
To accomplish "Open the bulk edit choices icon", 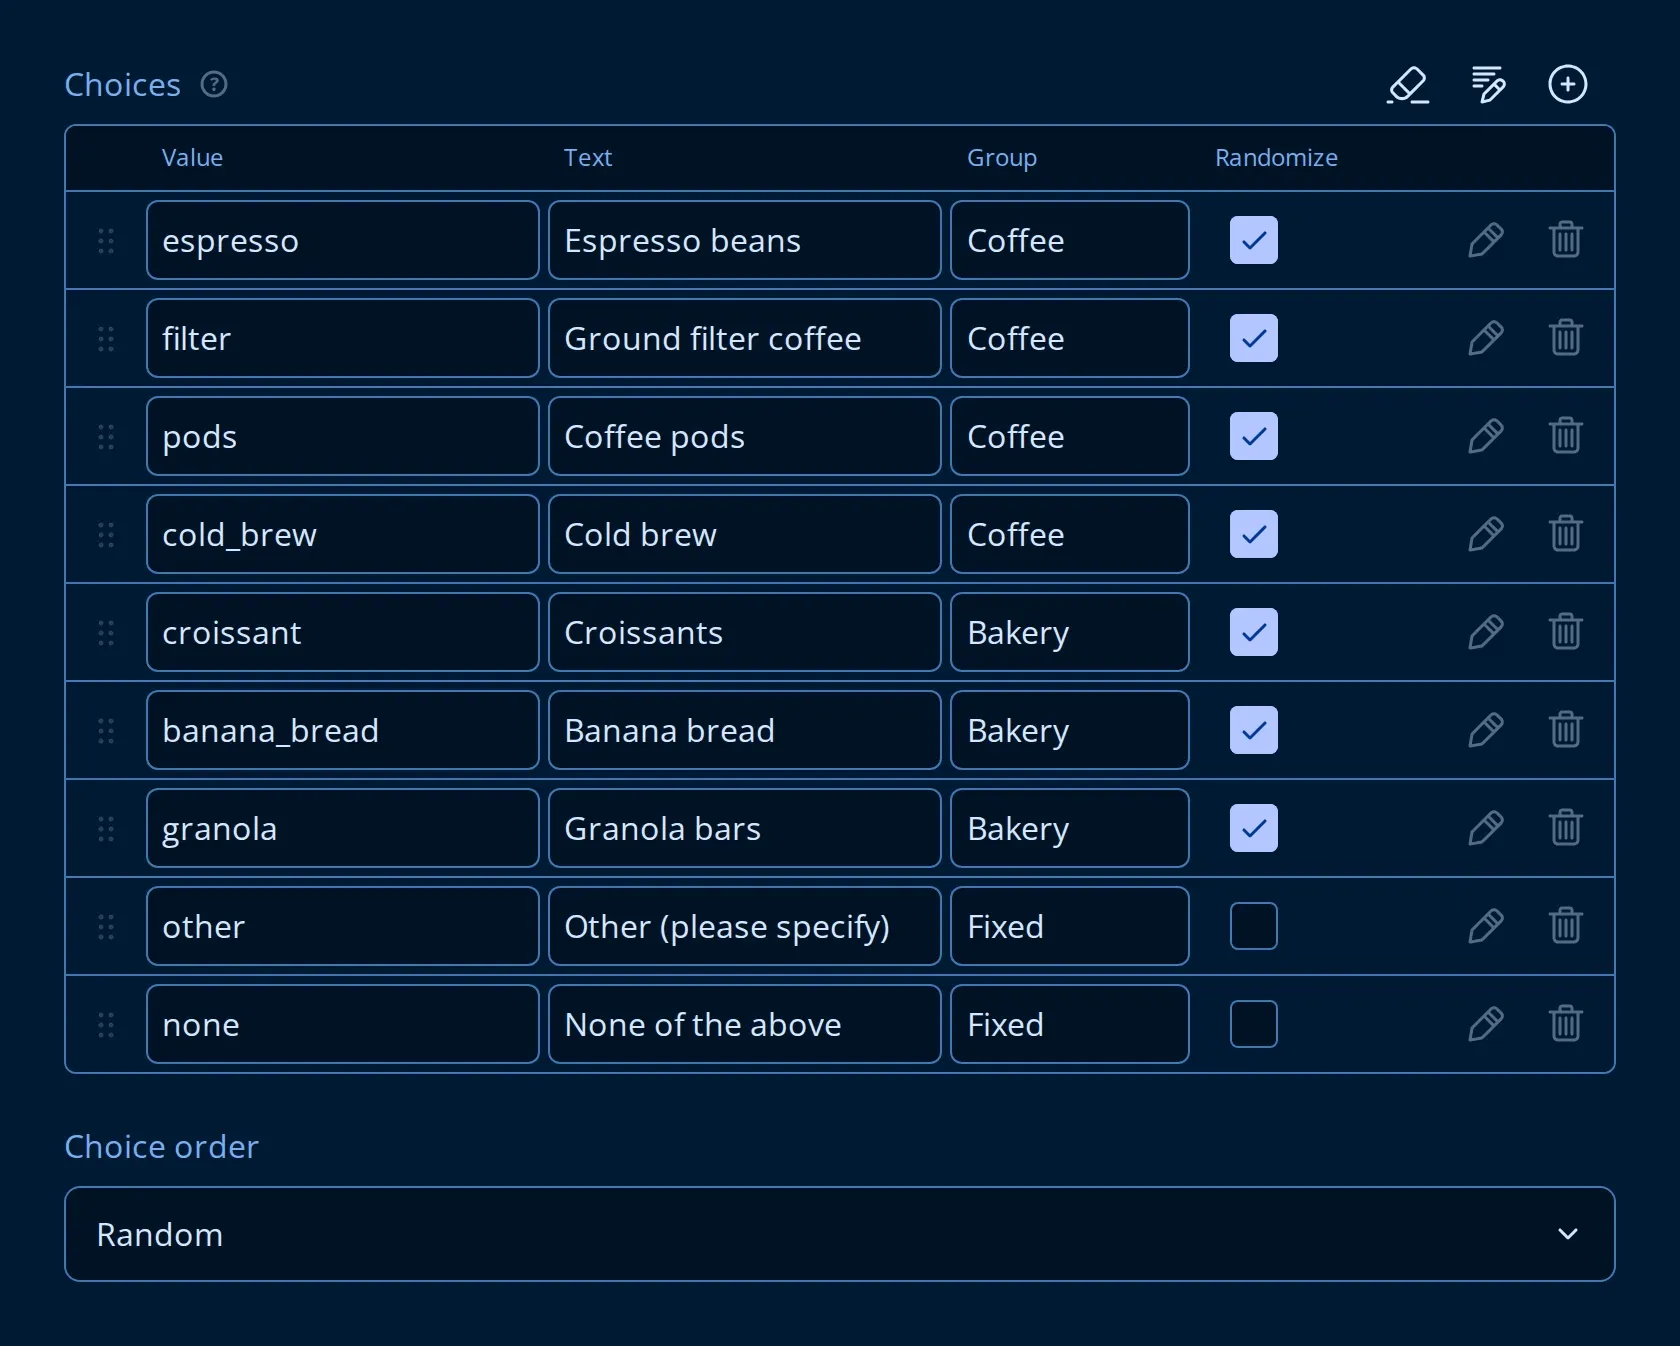I will [x=1488, y=85].
